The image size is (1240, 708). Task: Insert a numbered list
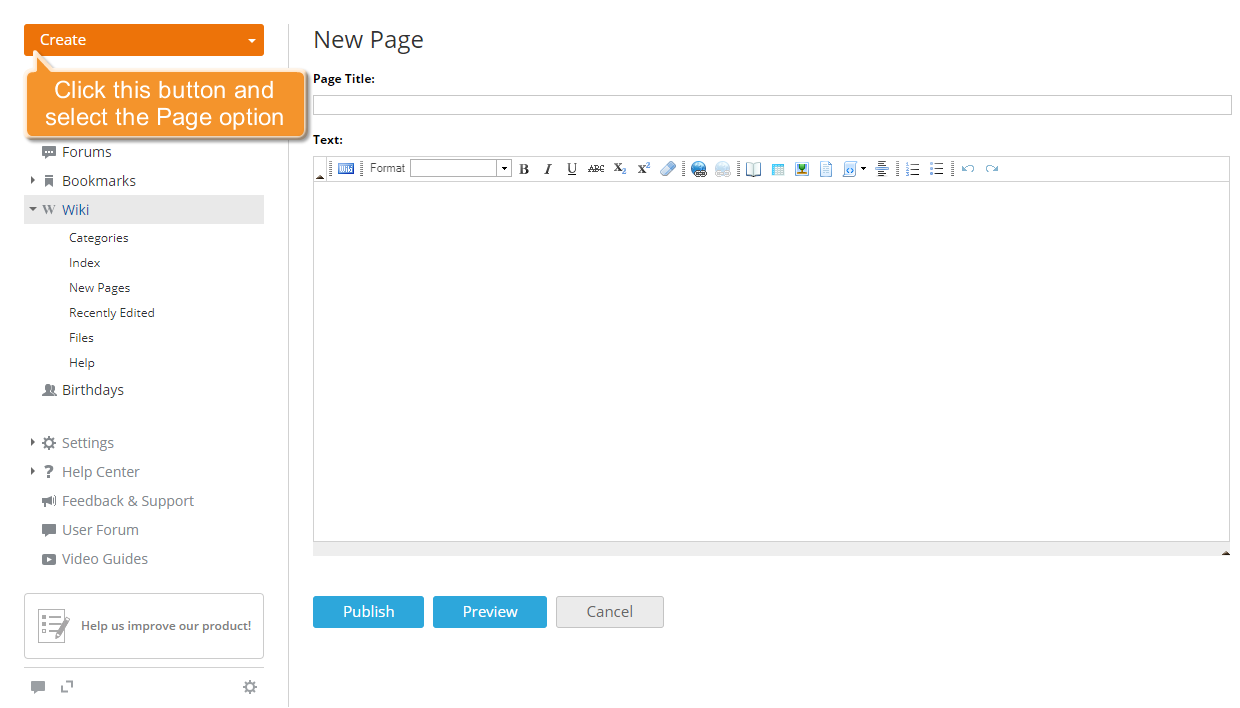coord(913,169)
